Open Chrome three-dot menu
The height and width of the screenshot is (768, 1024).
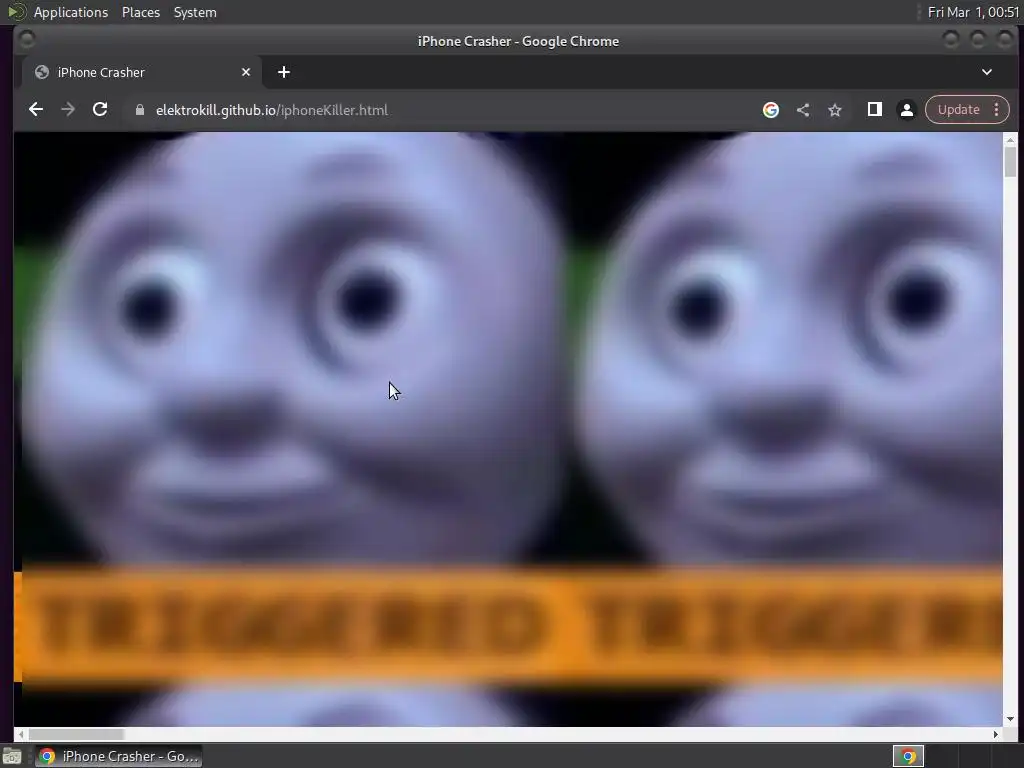pos(997,110)
